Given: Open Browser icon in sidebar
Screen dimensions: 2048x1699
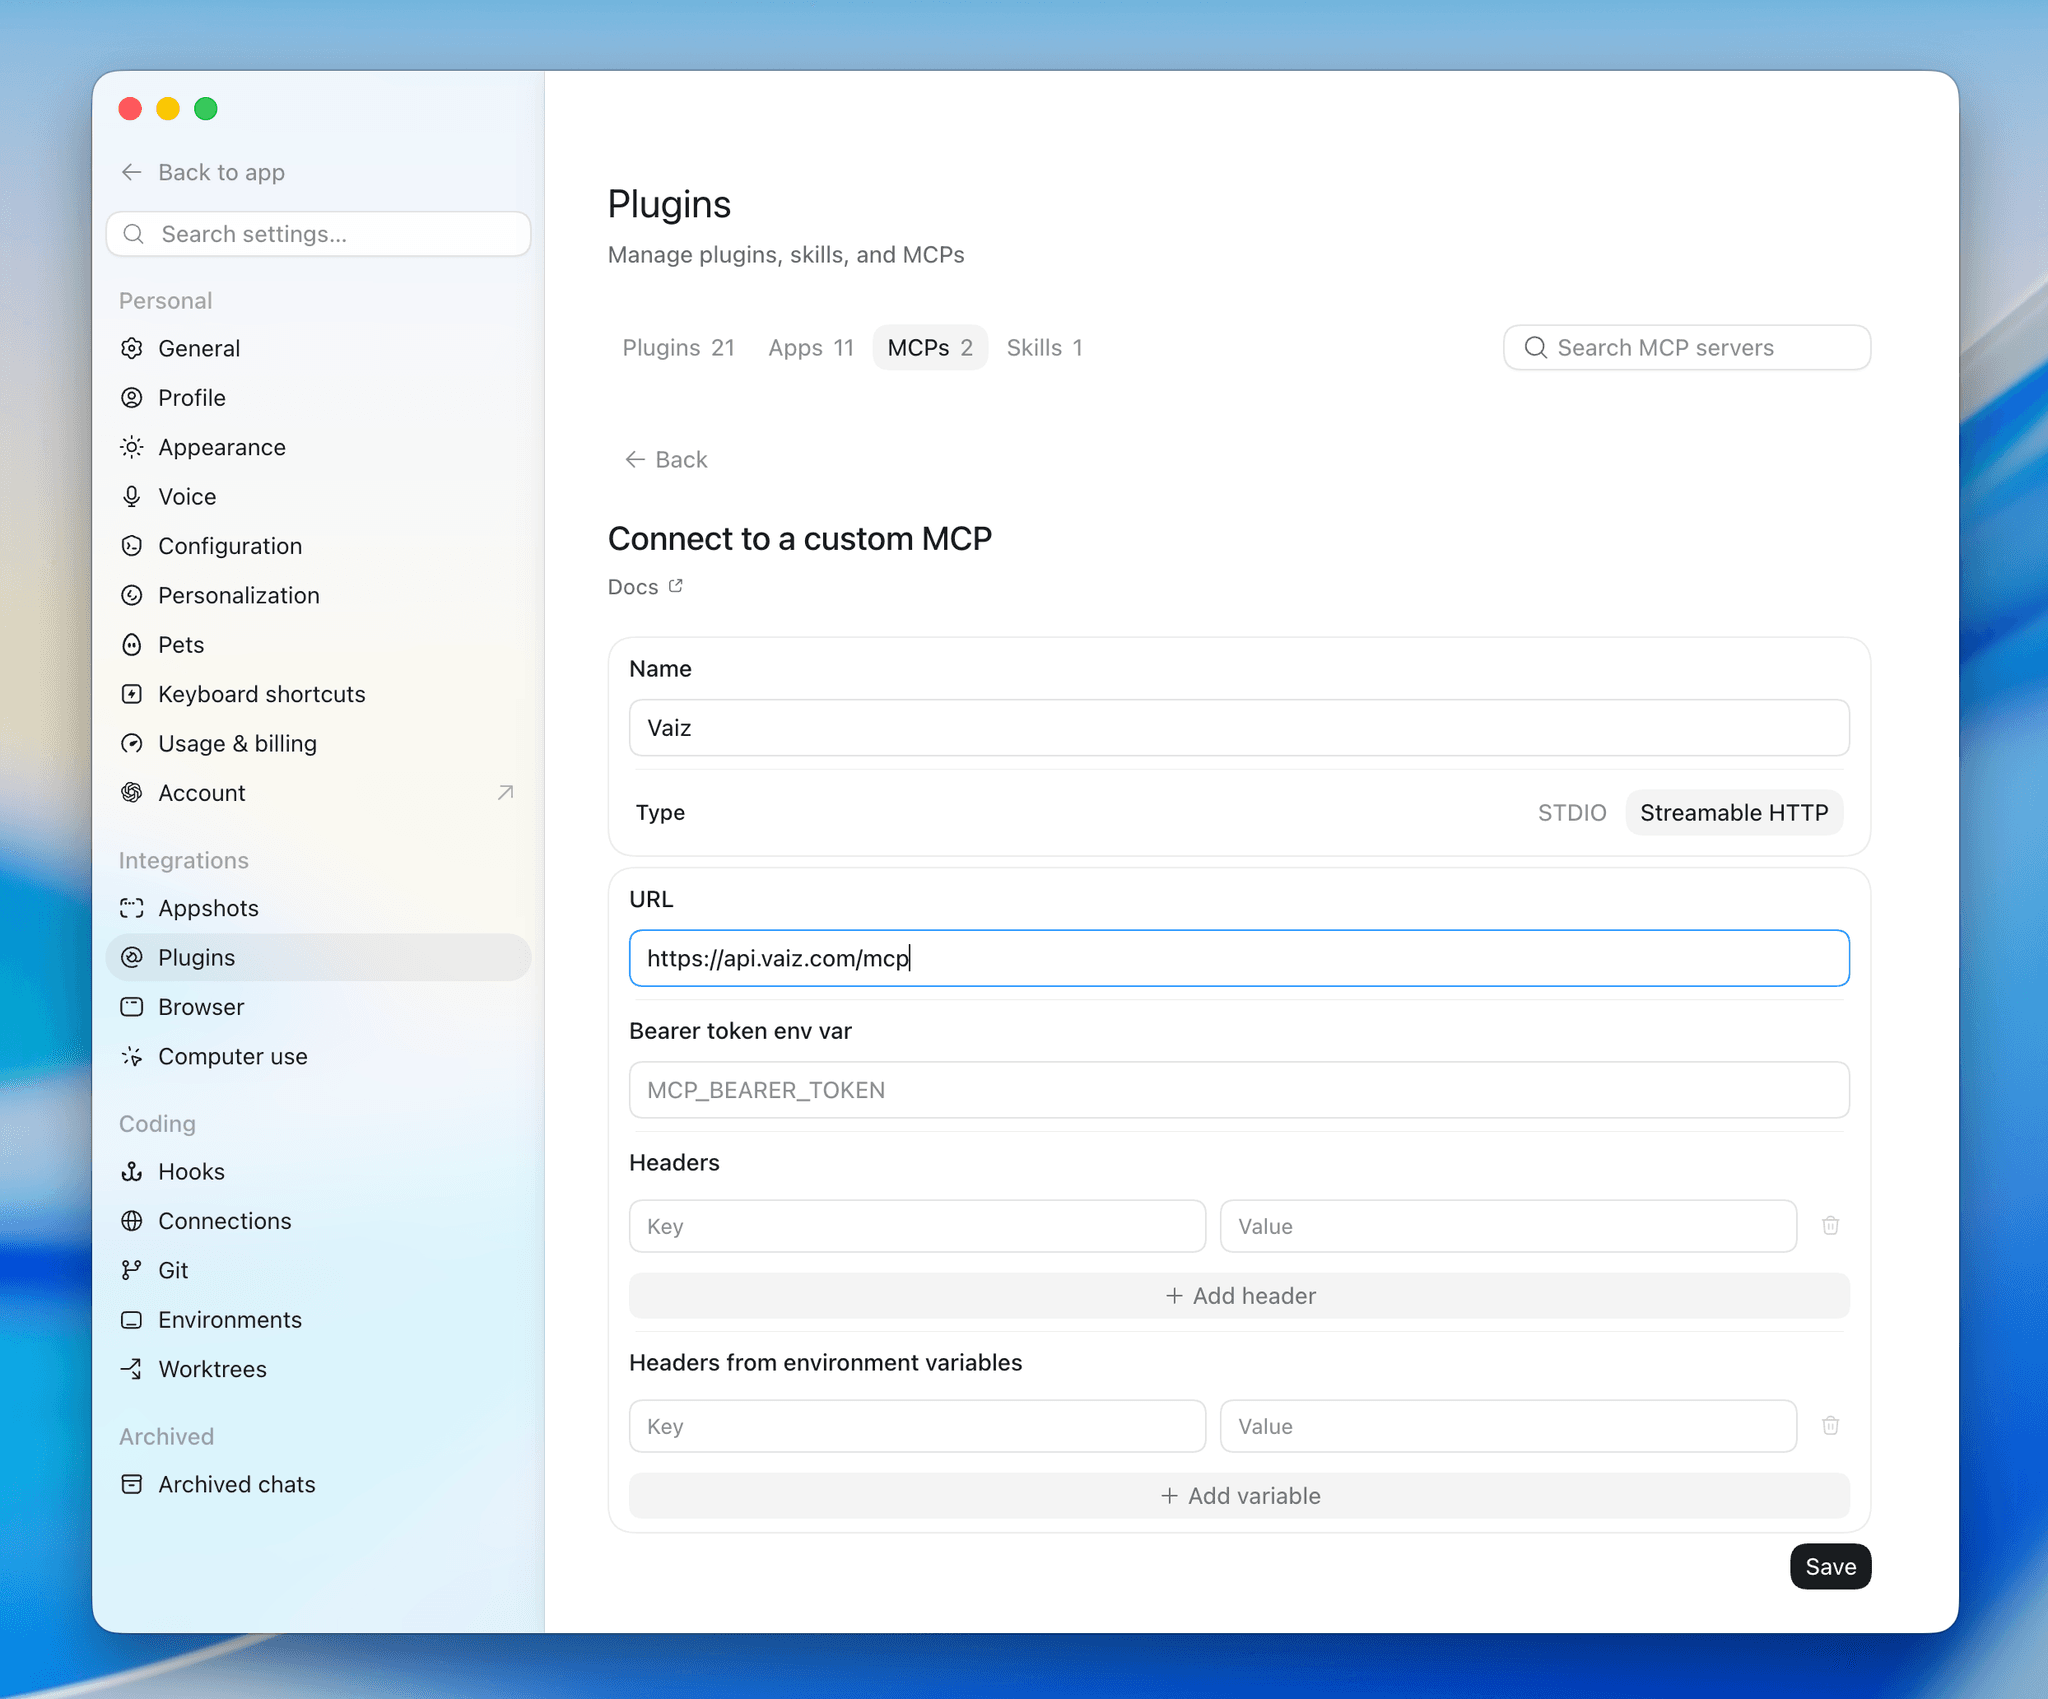Looking at the screenshot, I should 131,1006.
